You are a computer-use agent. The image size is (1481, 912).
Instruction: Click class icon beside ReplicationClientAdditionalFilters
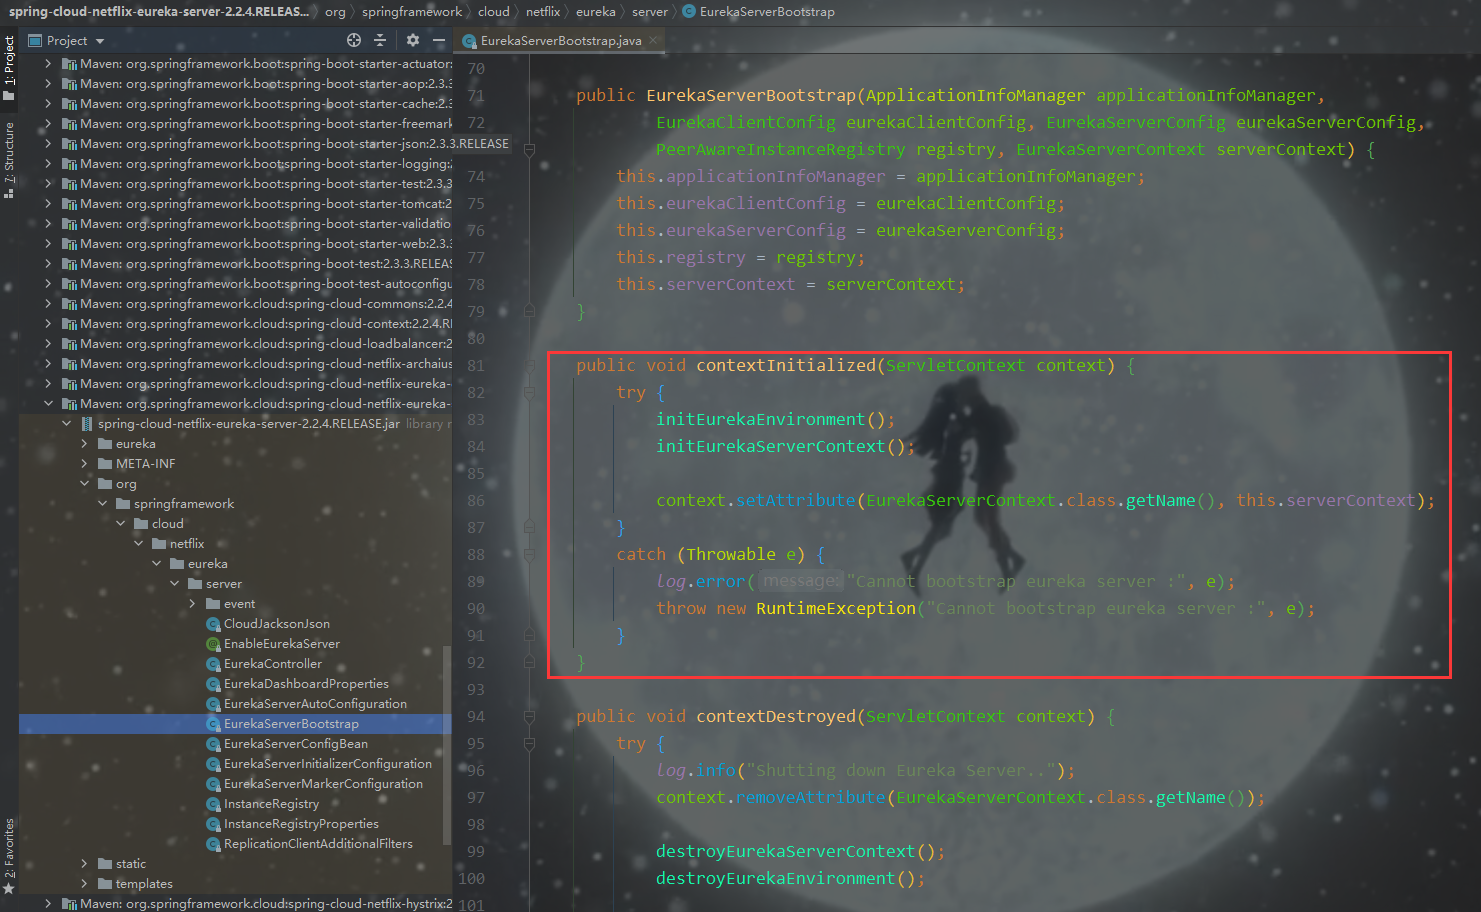point(213,844)
